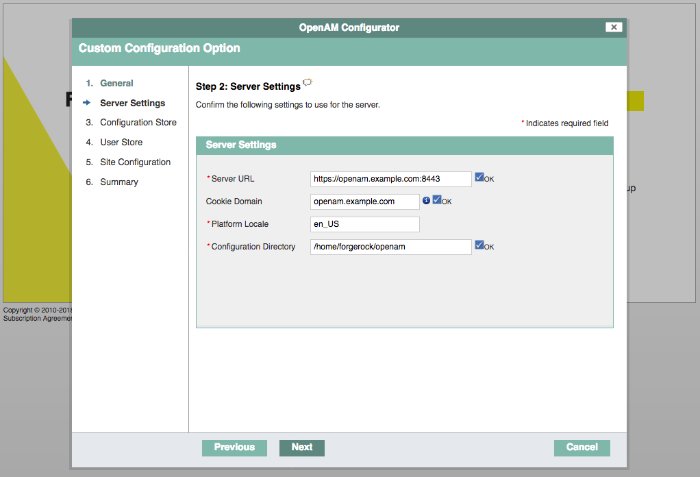Select the Server Settings step
Image resolution: width=700 pixels, height=477 pixels.
coord(133,103)
